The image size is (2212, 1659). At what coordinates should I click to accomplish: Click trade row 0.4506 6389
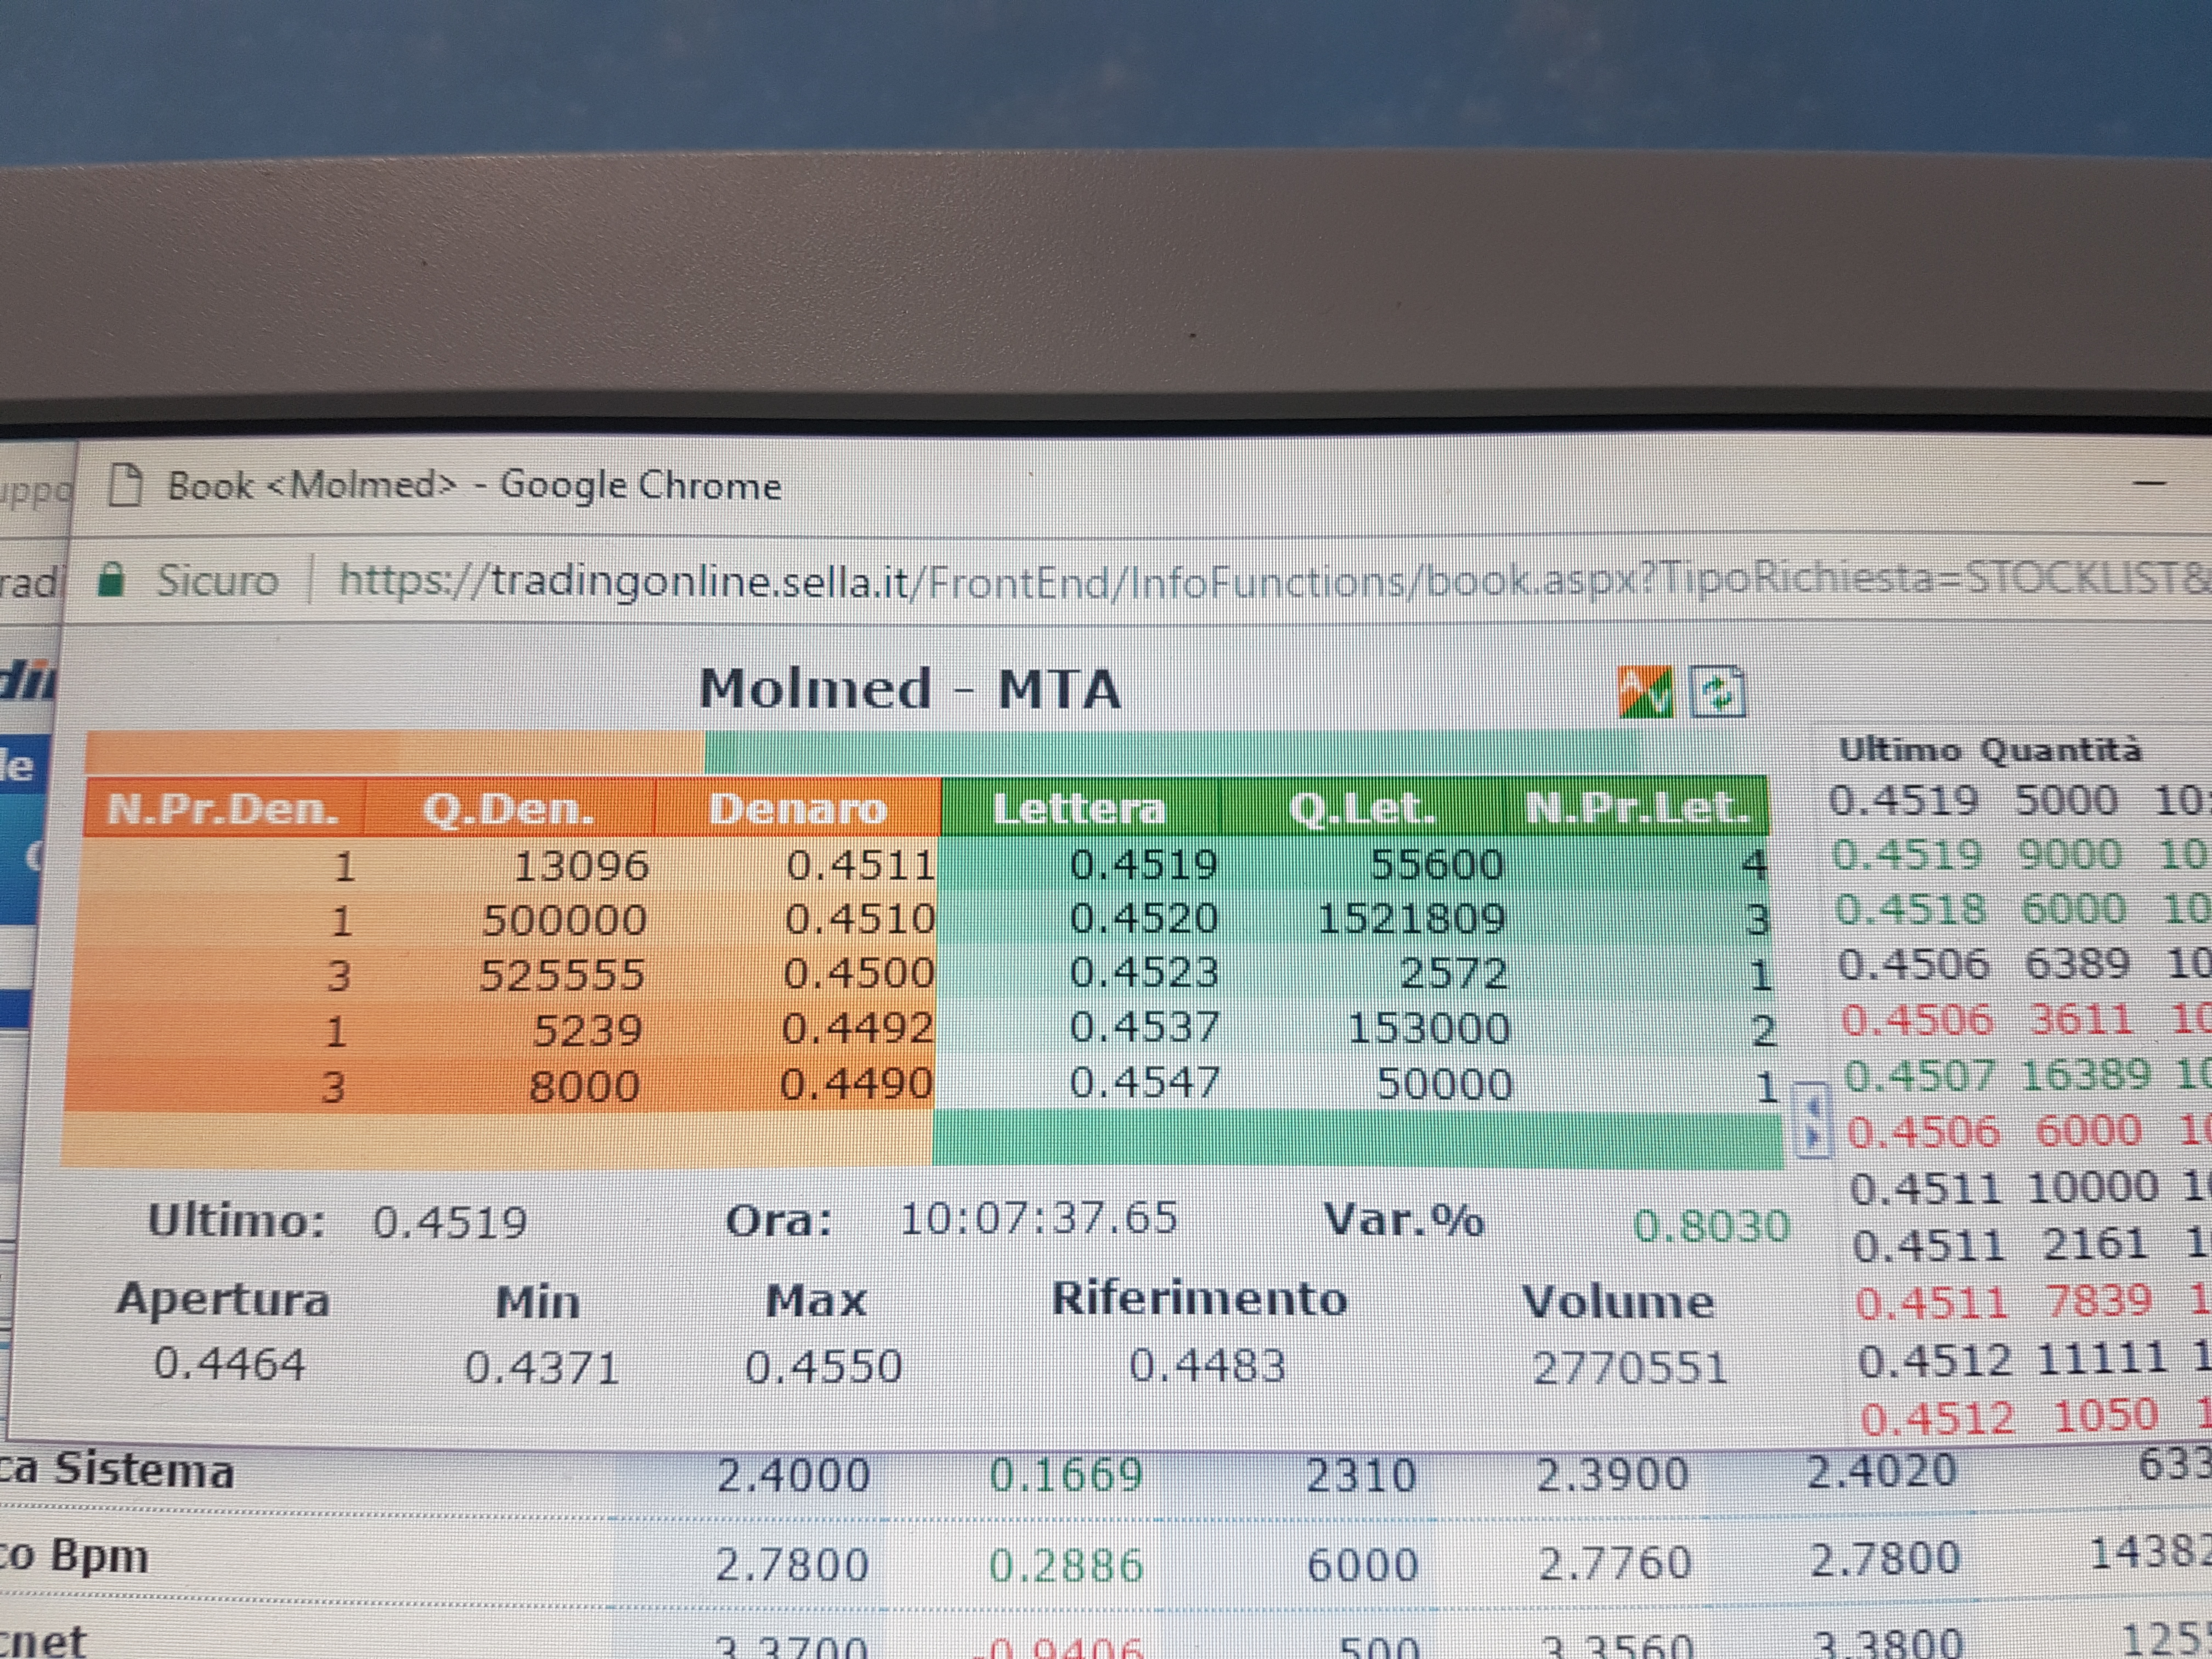(2025, 965)
